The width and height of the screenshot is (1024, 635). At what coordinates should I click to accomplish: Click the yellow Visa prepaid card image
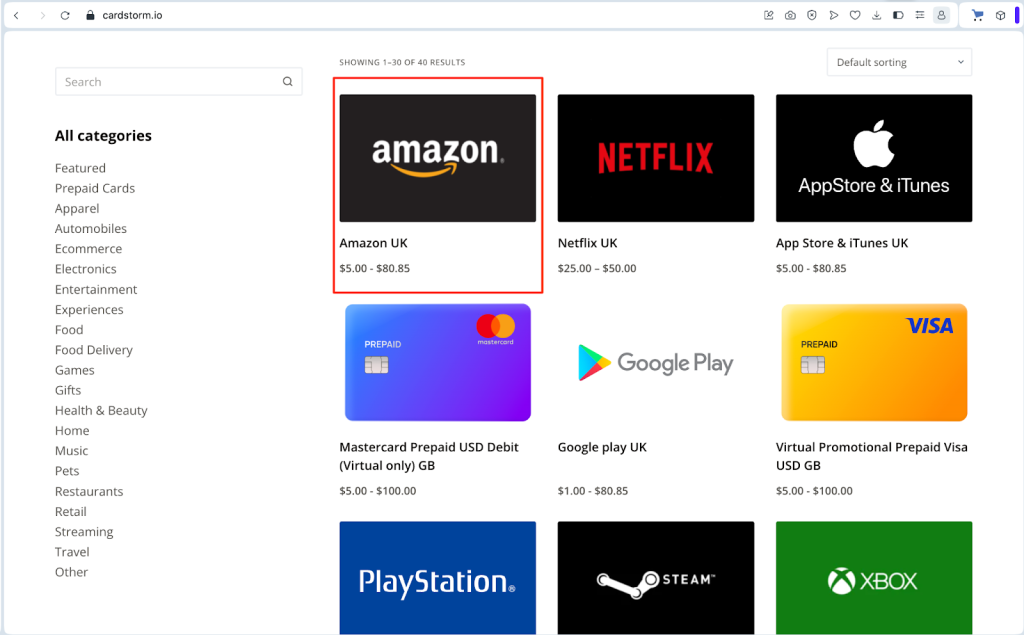point(873,362)
